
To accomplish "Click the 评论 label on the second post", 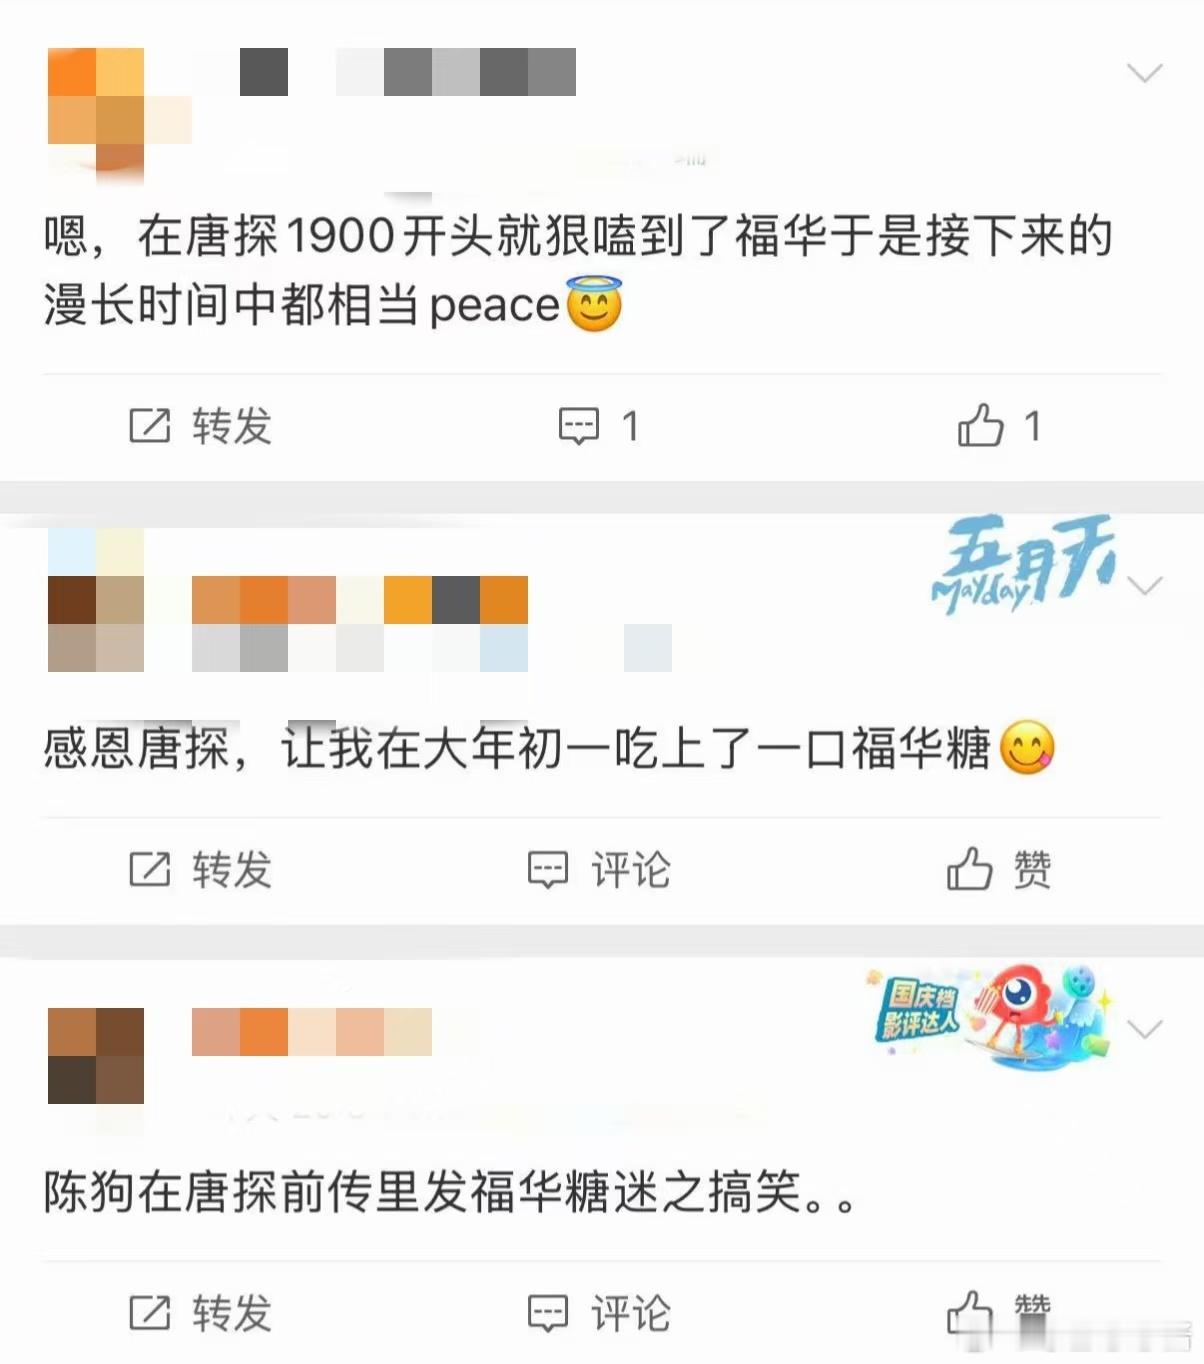I will tap(631, 870).
